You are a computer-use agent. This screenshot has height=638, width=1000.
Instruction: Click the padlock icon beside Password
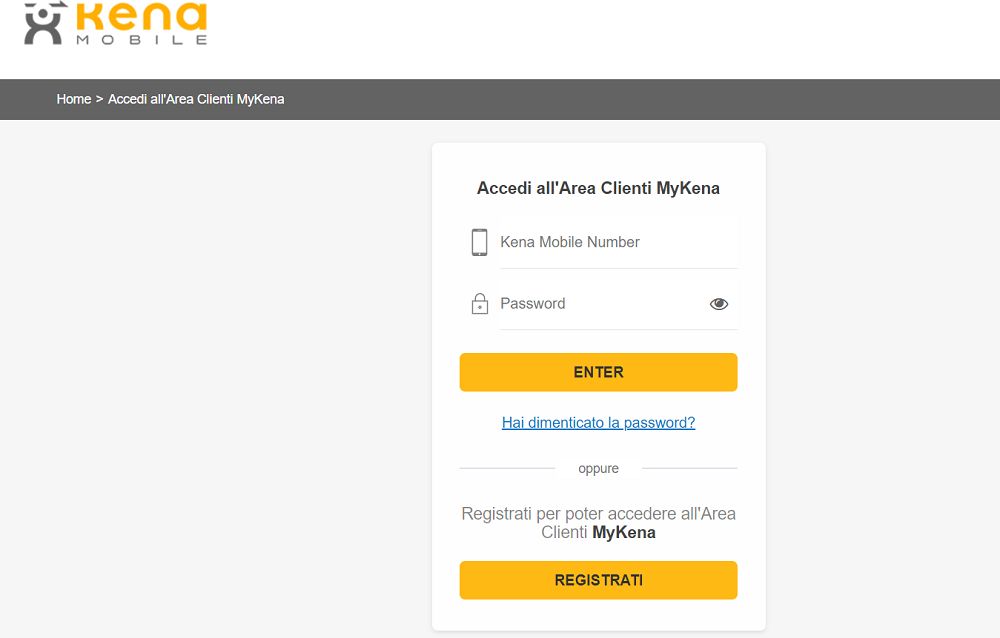click(480, 304)
